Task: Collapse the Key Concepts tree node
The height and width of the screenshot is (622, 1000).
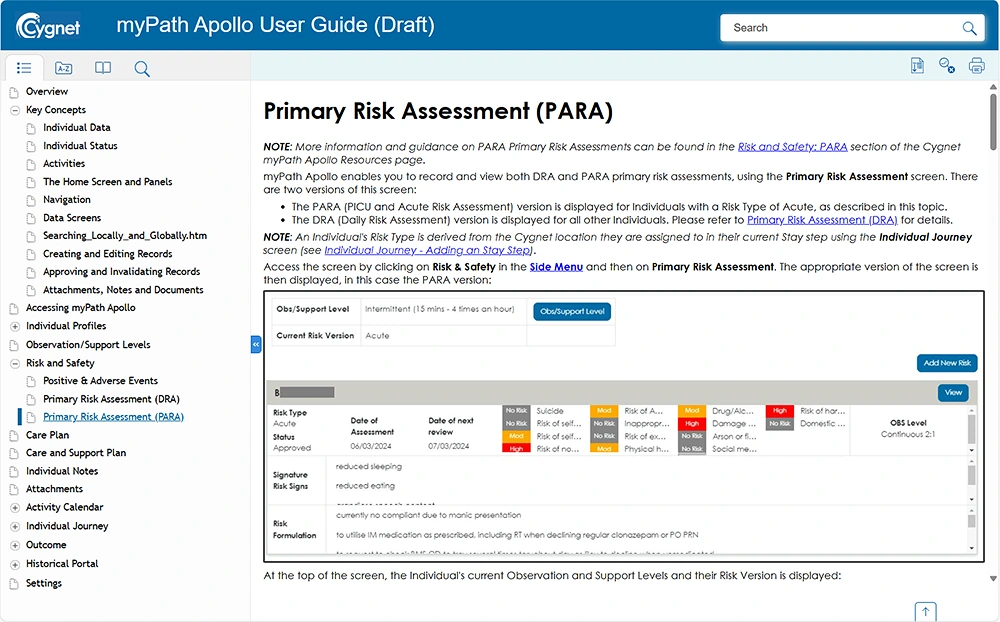Action: (14, 110)
